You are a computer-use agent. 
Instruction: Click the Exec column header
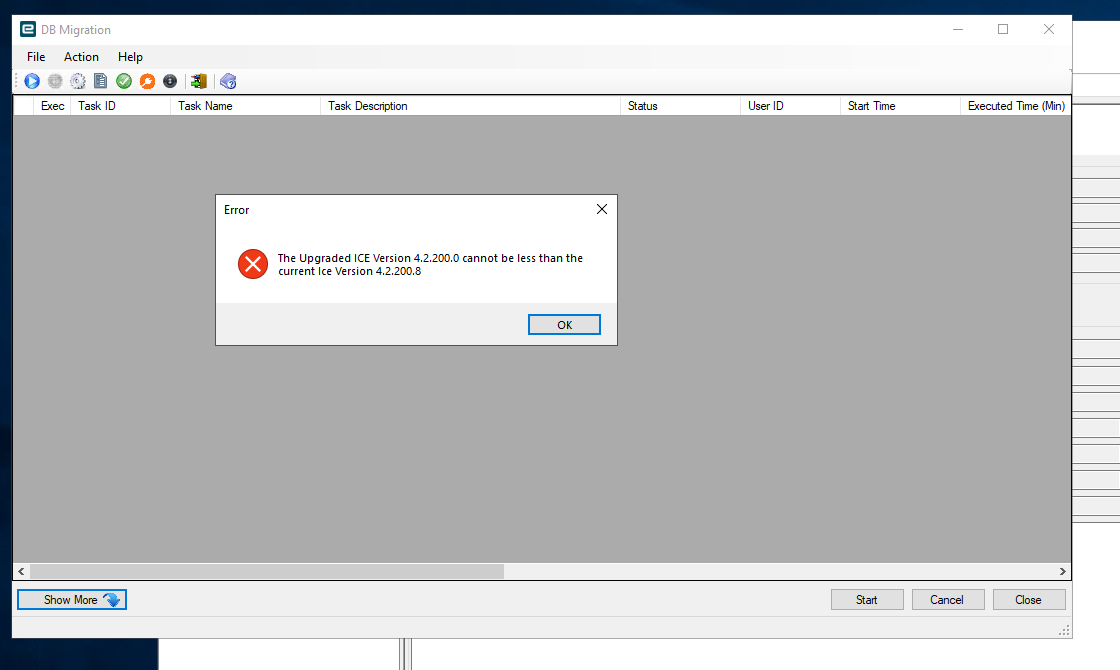pyautogui.click(x=52, y=106)
